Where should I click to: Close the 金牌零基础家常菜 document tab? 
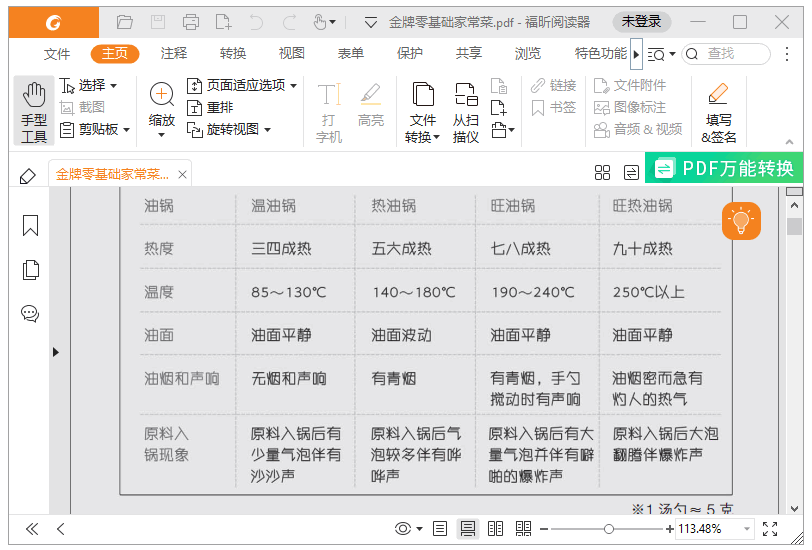pos(182,175)
